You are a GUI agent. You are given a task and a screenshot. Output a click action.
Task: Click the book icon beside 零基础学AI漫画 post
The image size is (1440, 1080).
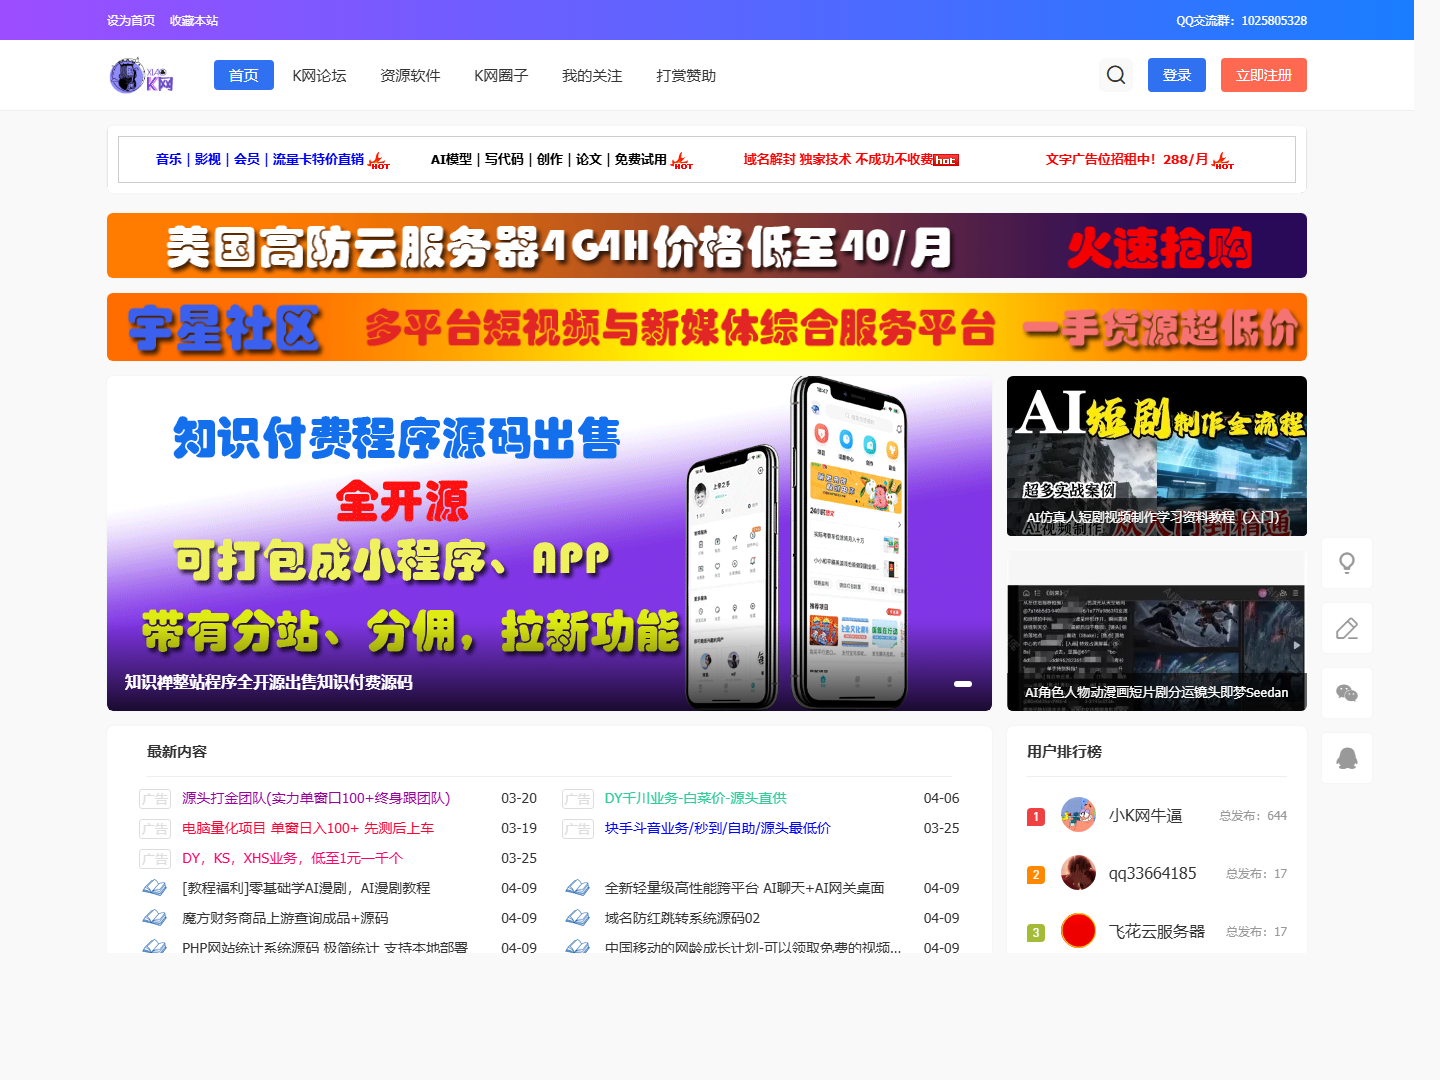(155, 887)
